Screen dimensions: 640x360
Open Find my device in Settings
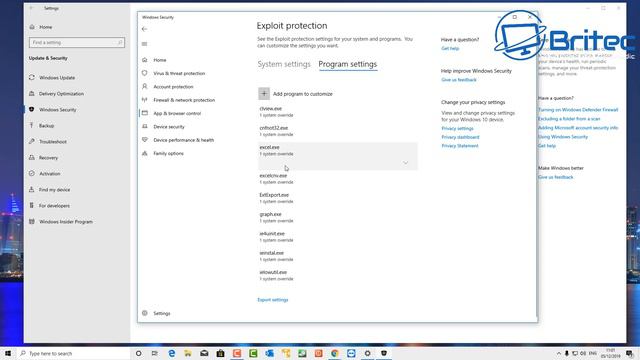click(x=54, y=190)
